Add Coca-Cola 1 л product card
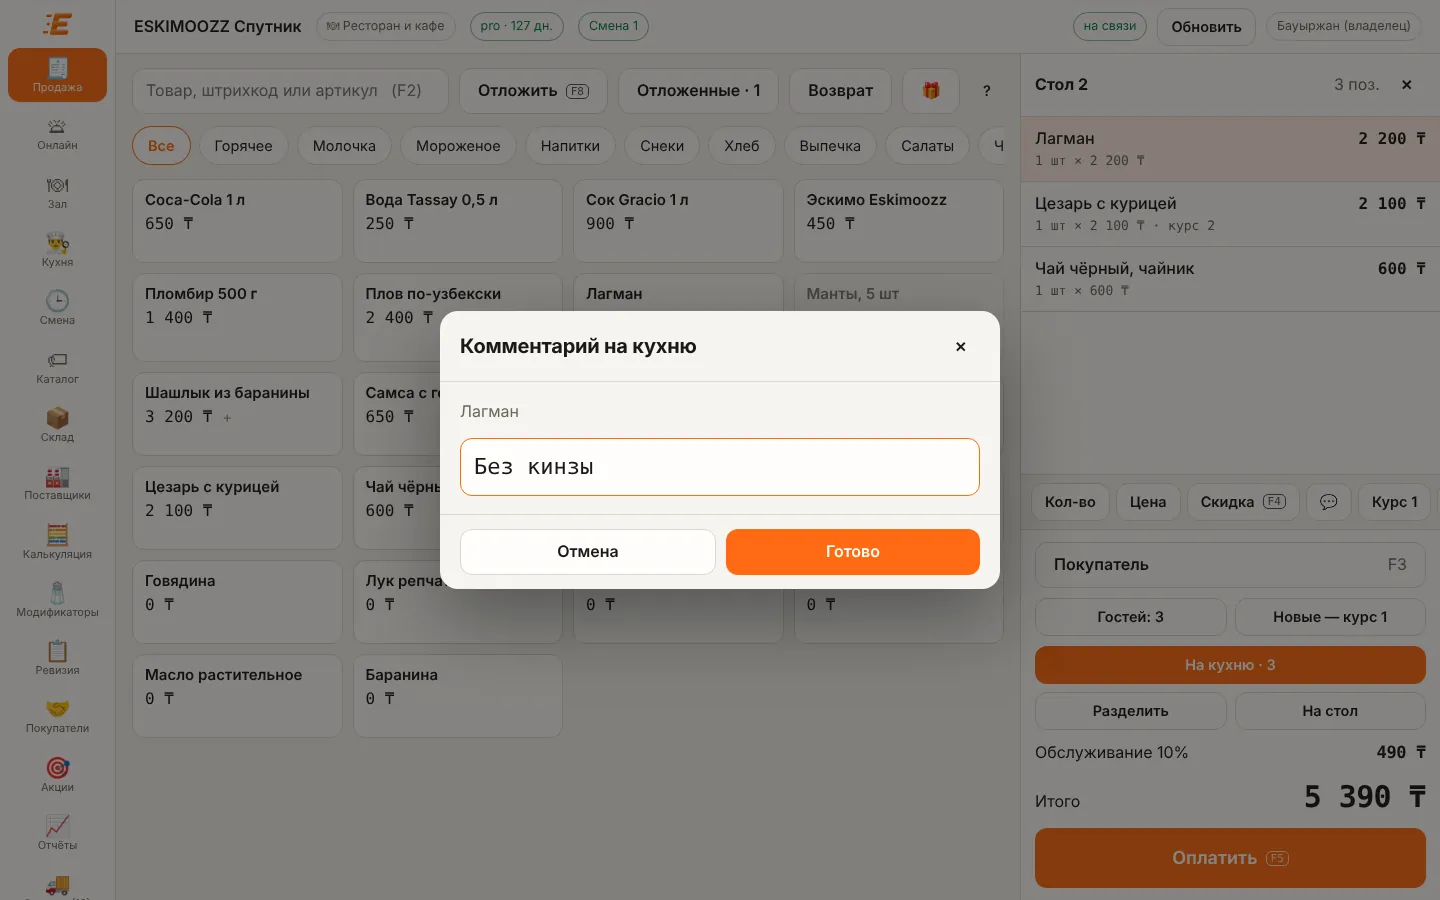This screenshot has height=900, width=1440. click(x=237, y=221)
